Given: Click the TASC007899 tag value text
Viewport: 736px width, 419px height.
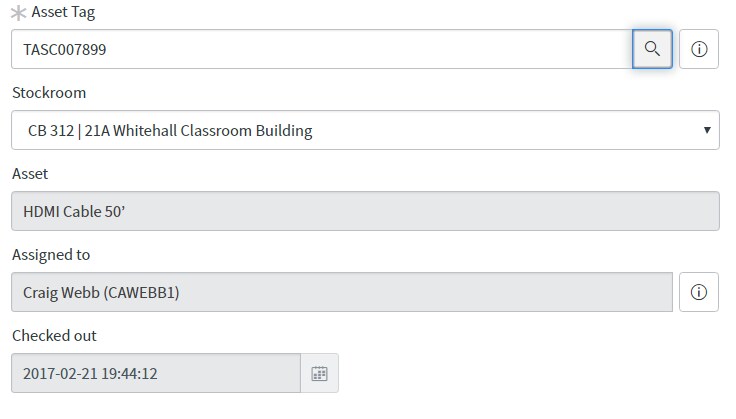Looking at the screenshot, I should pos(65,49).
